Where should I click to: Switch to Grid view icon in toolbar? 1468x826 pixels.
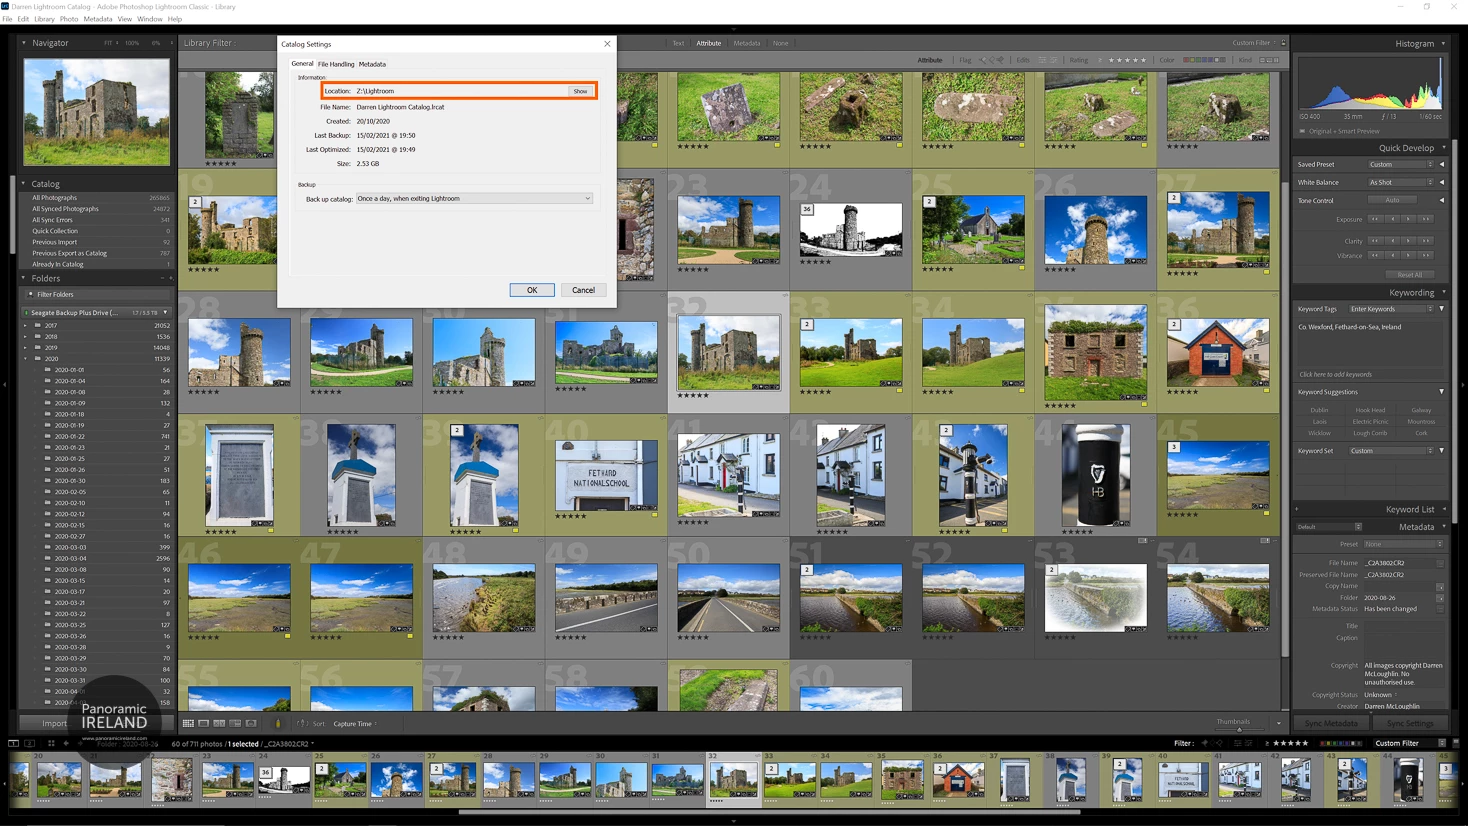coord(188,723)
